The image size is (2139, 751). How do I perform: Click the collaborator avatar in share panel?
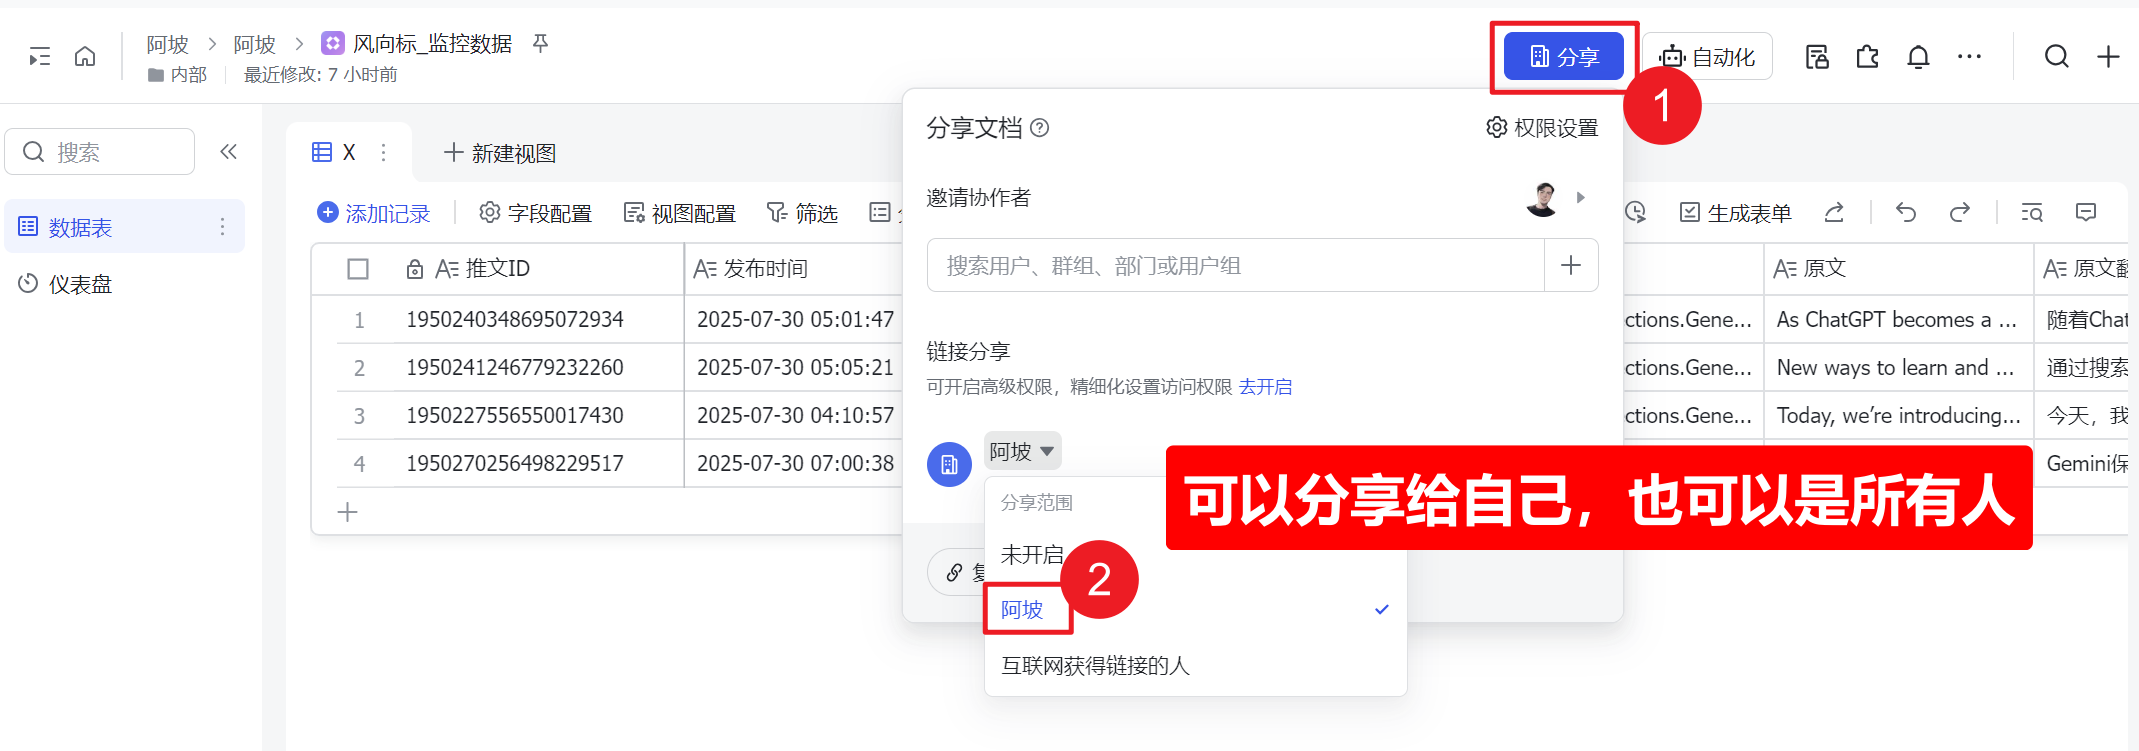tap(1543, 198)
